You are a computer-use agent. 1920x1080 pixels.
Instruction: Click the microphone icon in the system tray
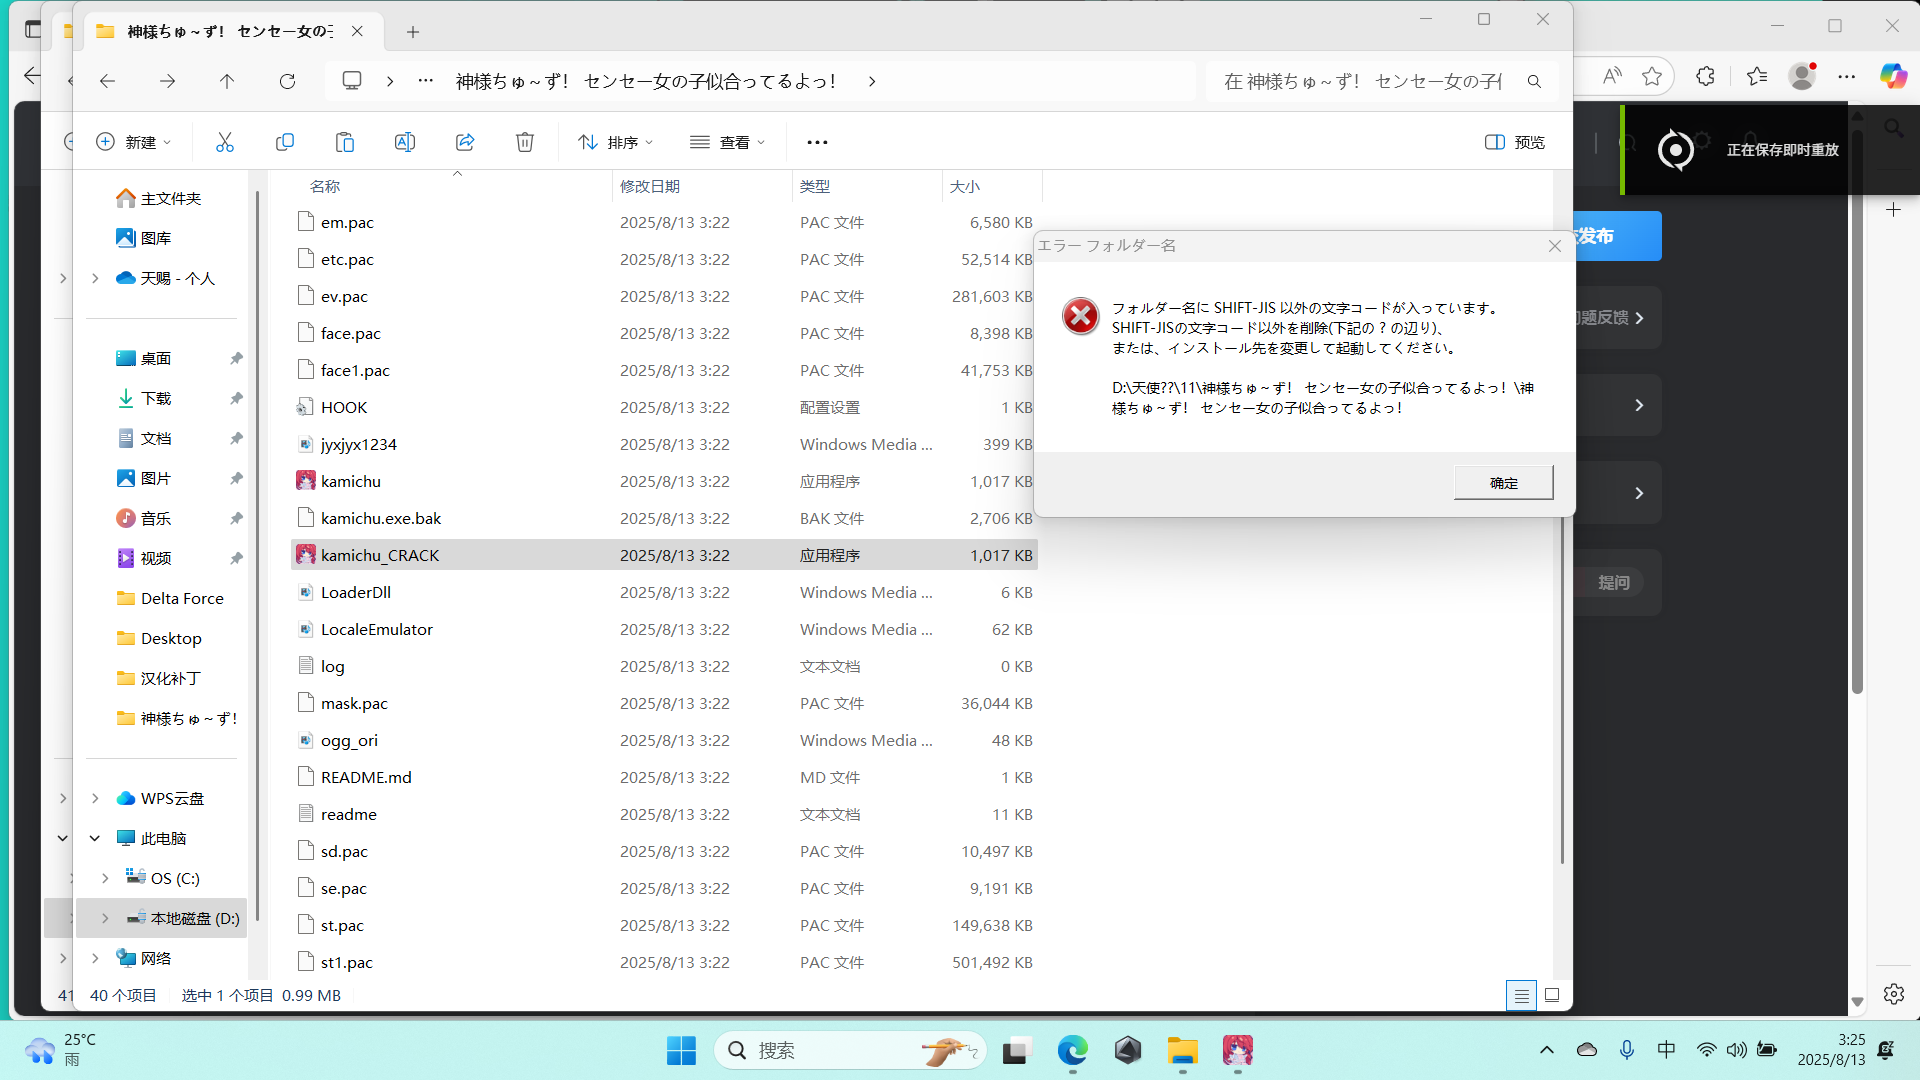pos(1626,1050)
